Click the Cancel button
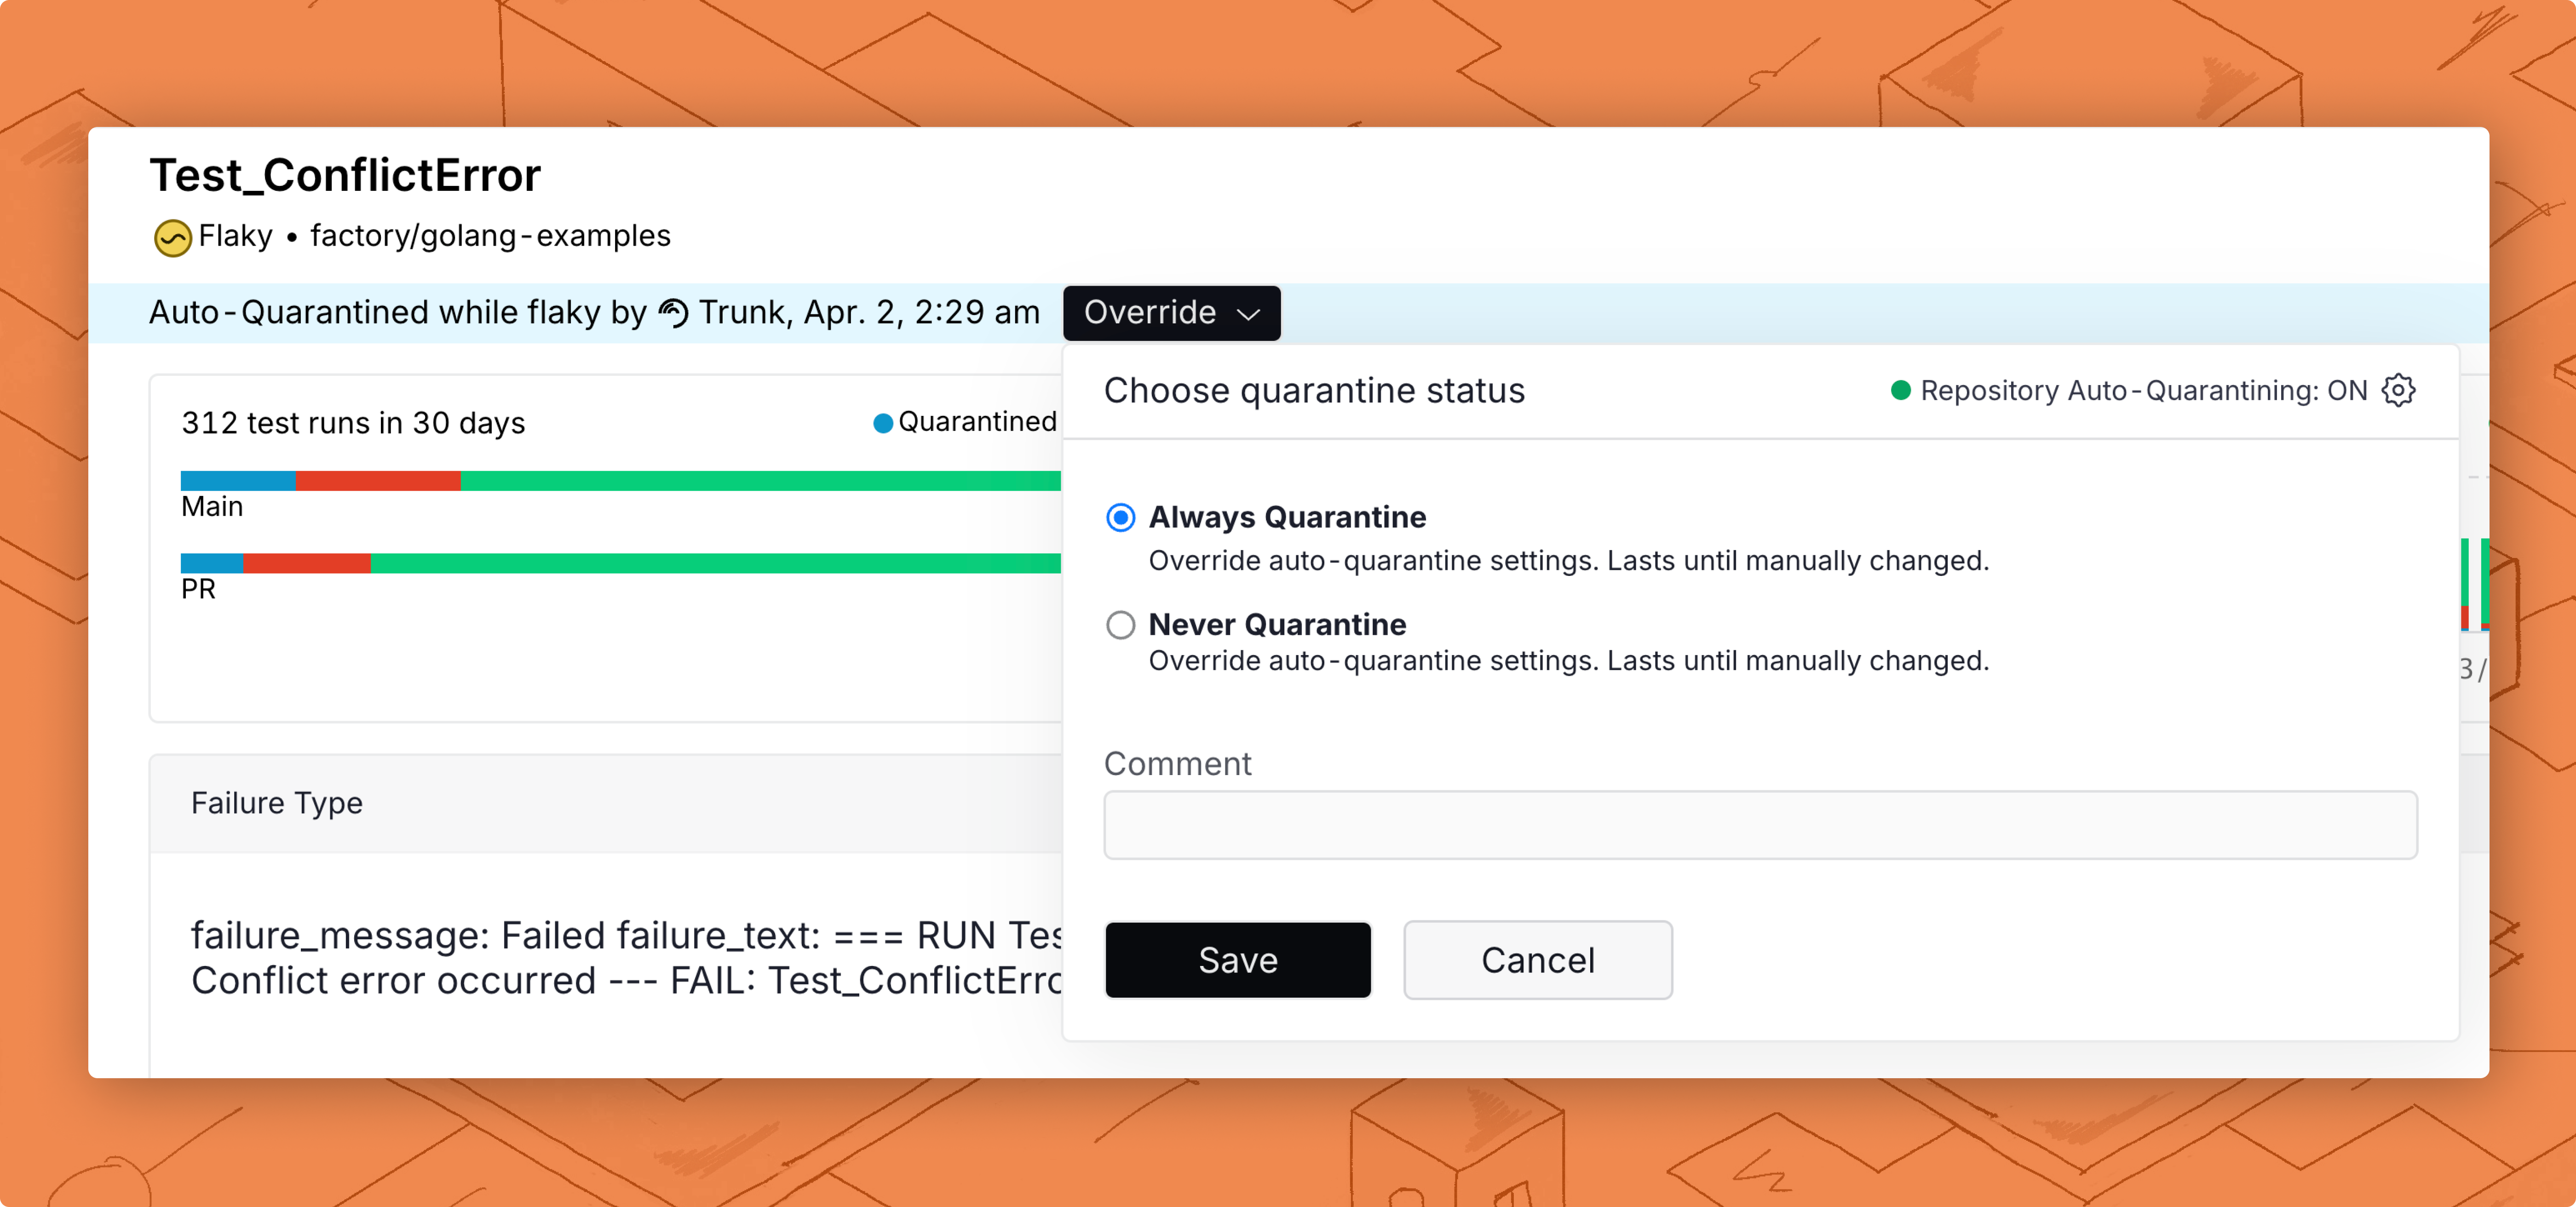The width and height of the screenshot is (2576, 1207). tap(1537, 960)
